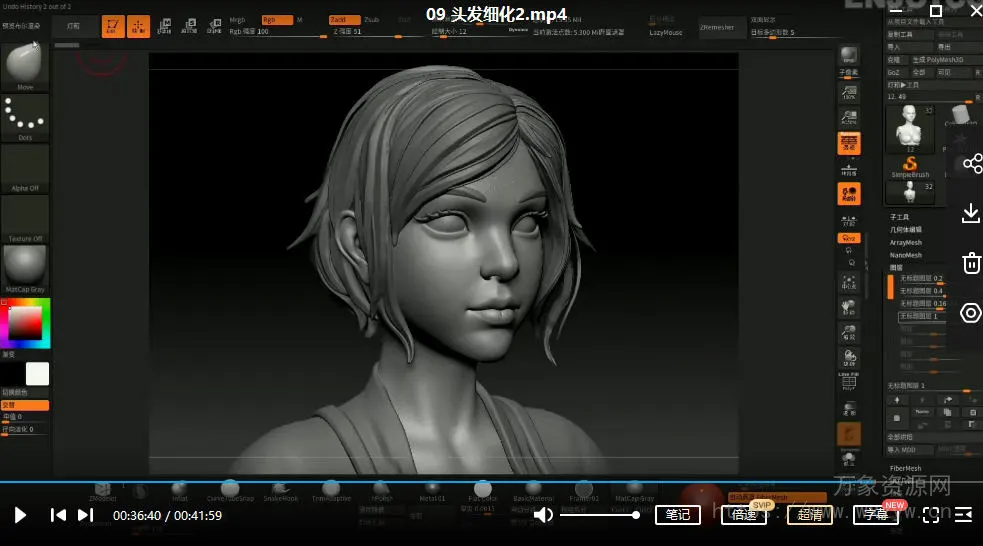Open the 倍速 playback speed menu
This screenshot has width=983, height=546.
tap(743, 515)
